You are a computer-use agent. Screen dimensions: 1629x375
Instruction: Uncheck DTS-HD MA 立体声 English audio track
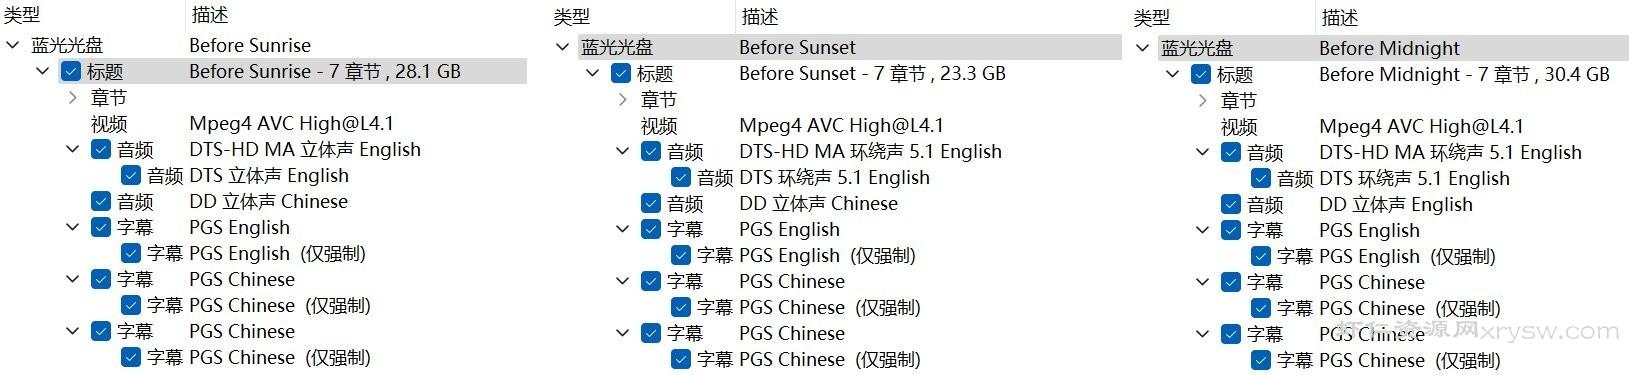(101, 149)
